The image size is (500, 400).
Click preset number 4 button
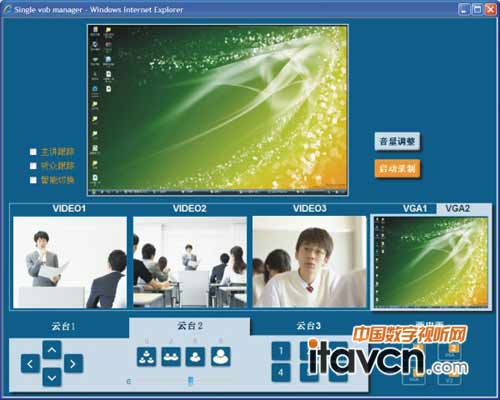click(x=281, y=372)
